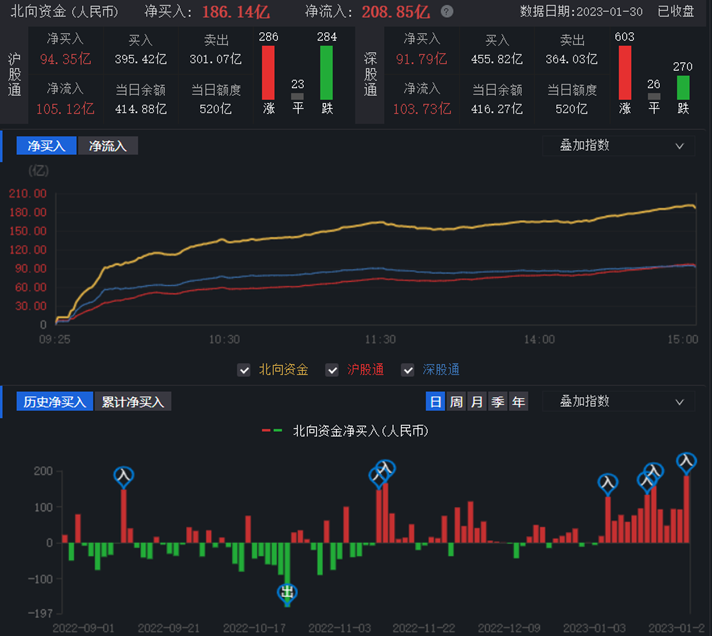Click the green 跌 bar showing 270 in 深股通
Screen dimensions: 712x636
[683, 88]
